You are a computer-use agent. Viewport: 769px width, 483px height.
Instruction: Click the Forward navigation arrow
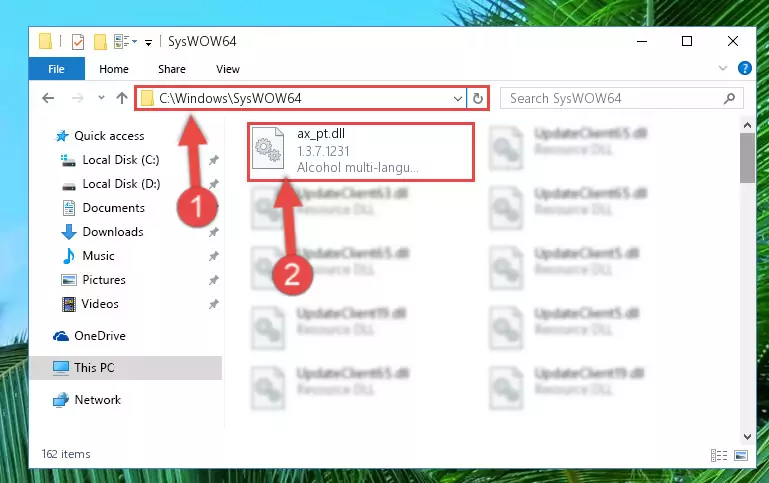[x=77, y=98]
